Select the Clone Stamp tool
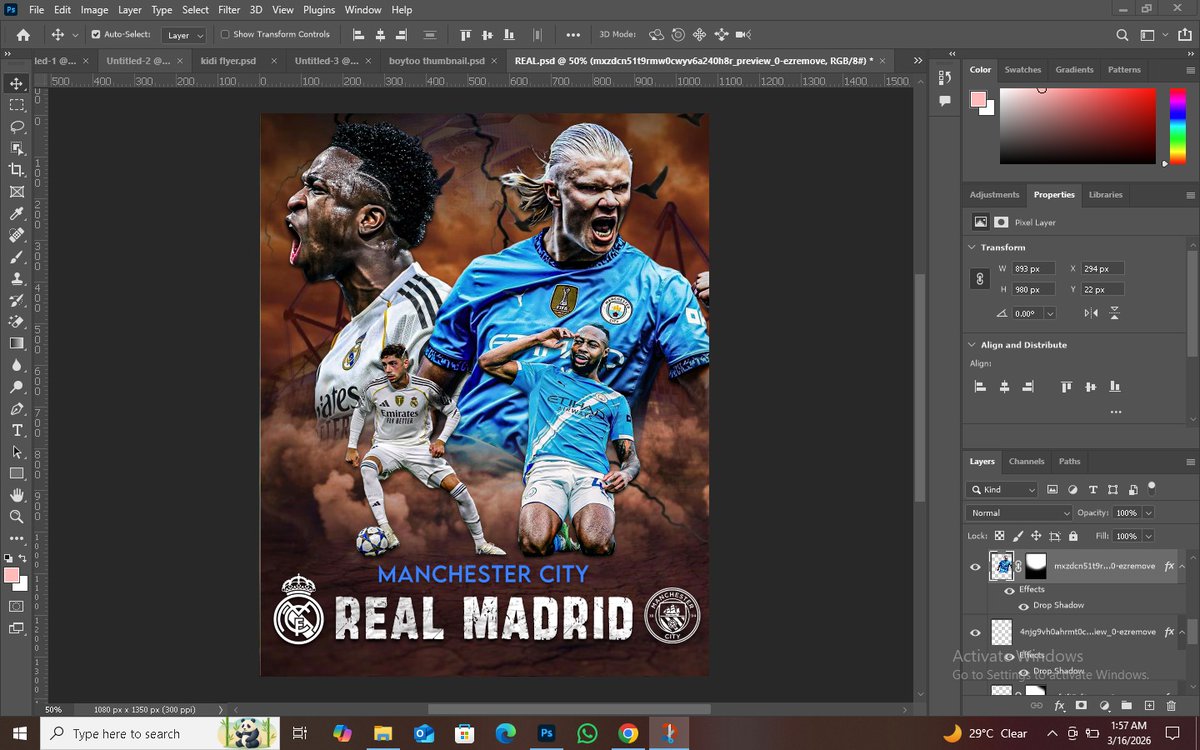 (x=17, y=279)
